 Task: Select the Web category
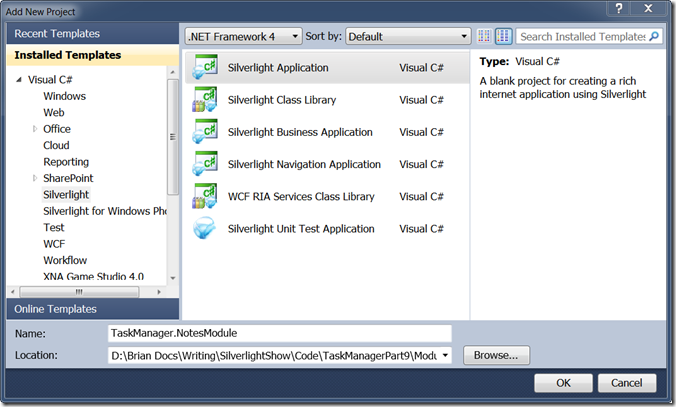53,113
